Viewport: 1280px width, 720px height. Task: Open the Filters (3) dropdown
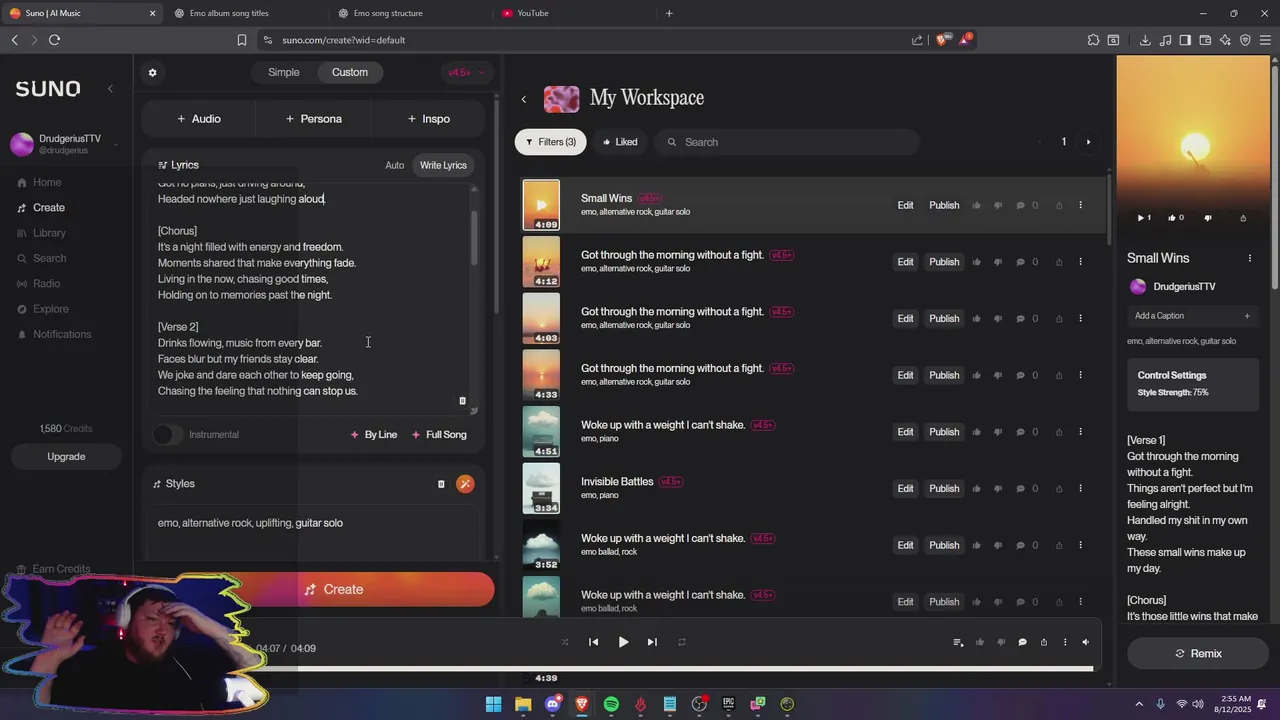pos(551,142)
